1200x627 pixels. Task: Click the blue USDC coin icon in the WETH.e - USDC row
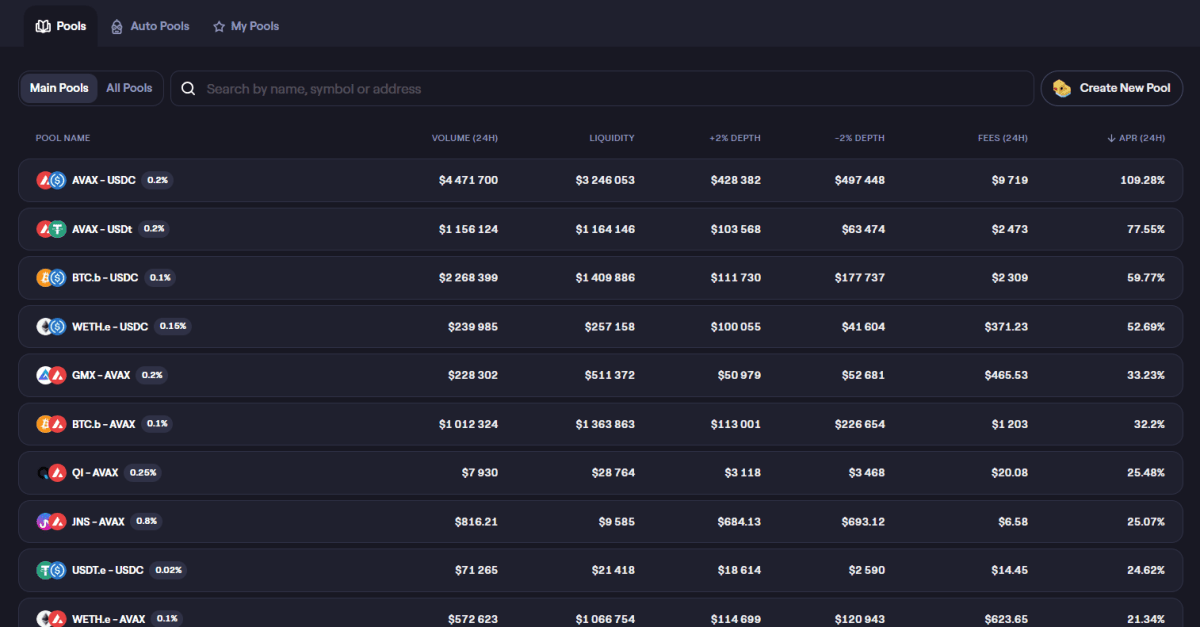tap(58, 326)
